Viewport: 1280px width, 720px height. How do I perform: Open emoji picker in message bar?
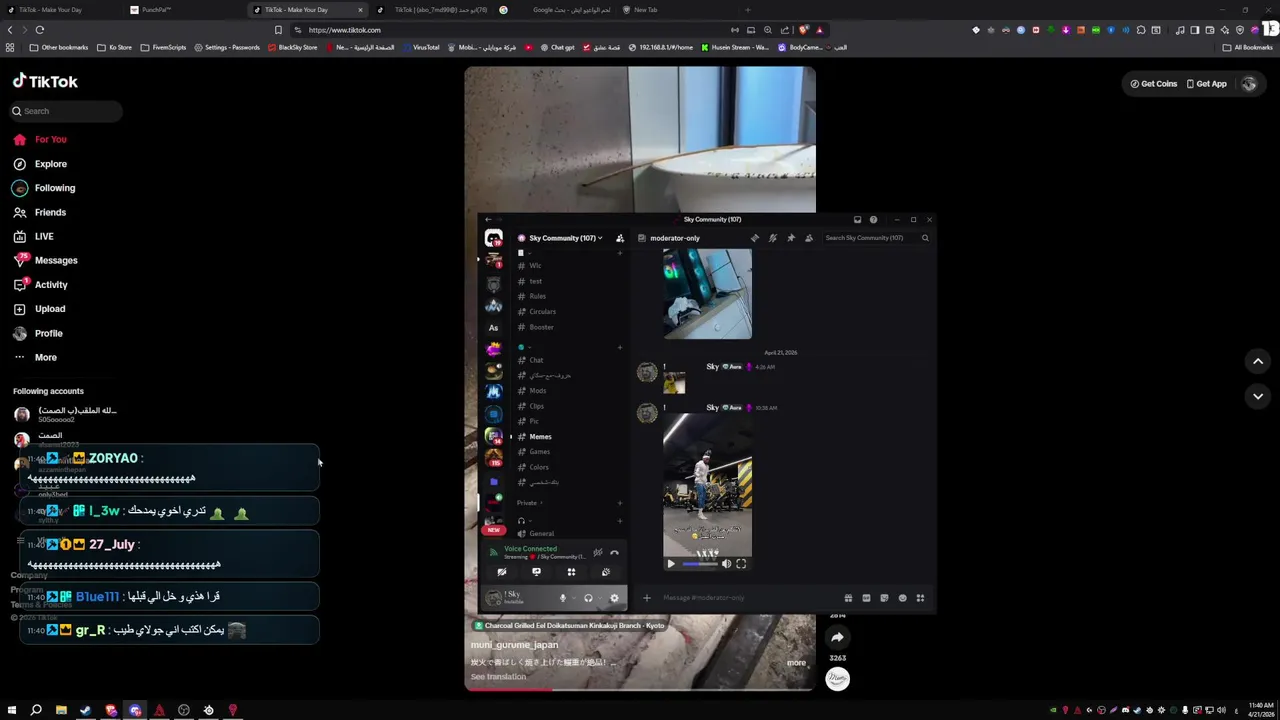click(902, 598)
